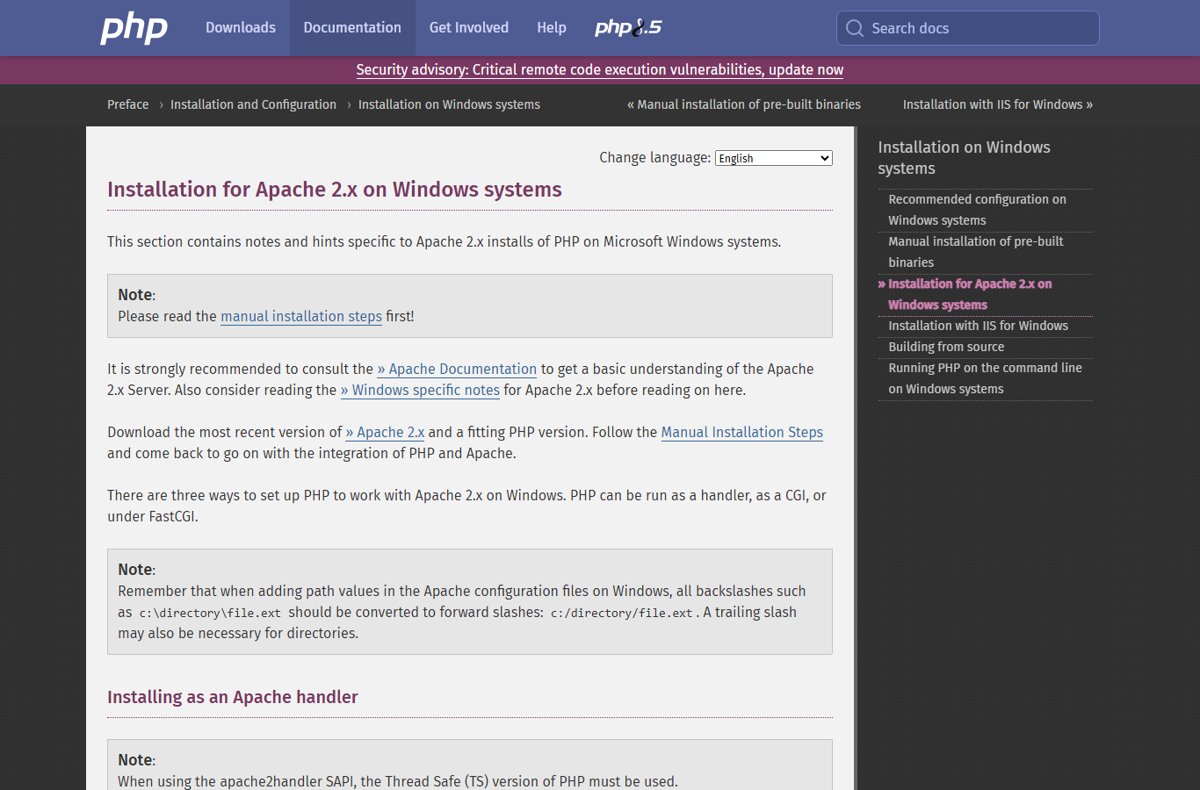
Task: Open the Get Involved menu item
Action: (x=469, y=28)
